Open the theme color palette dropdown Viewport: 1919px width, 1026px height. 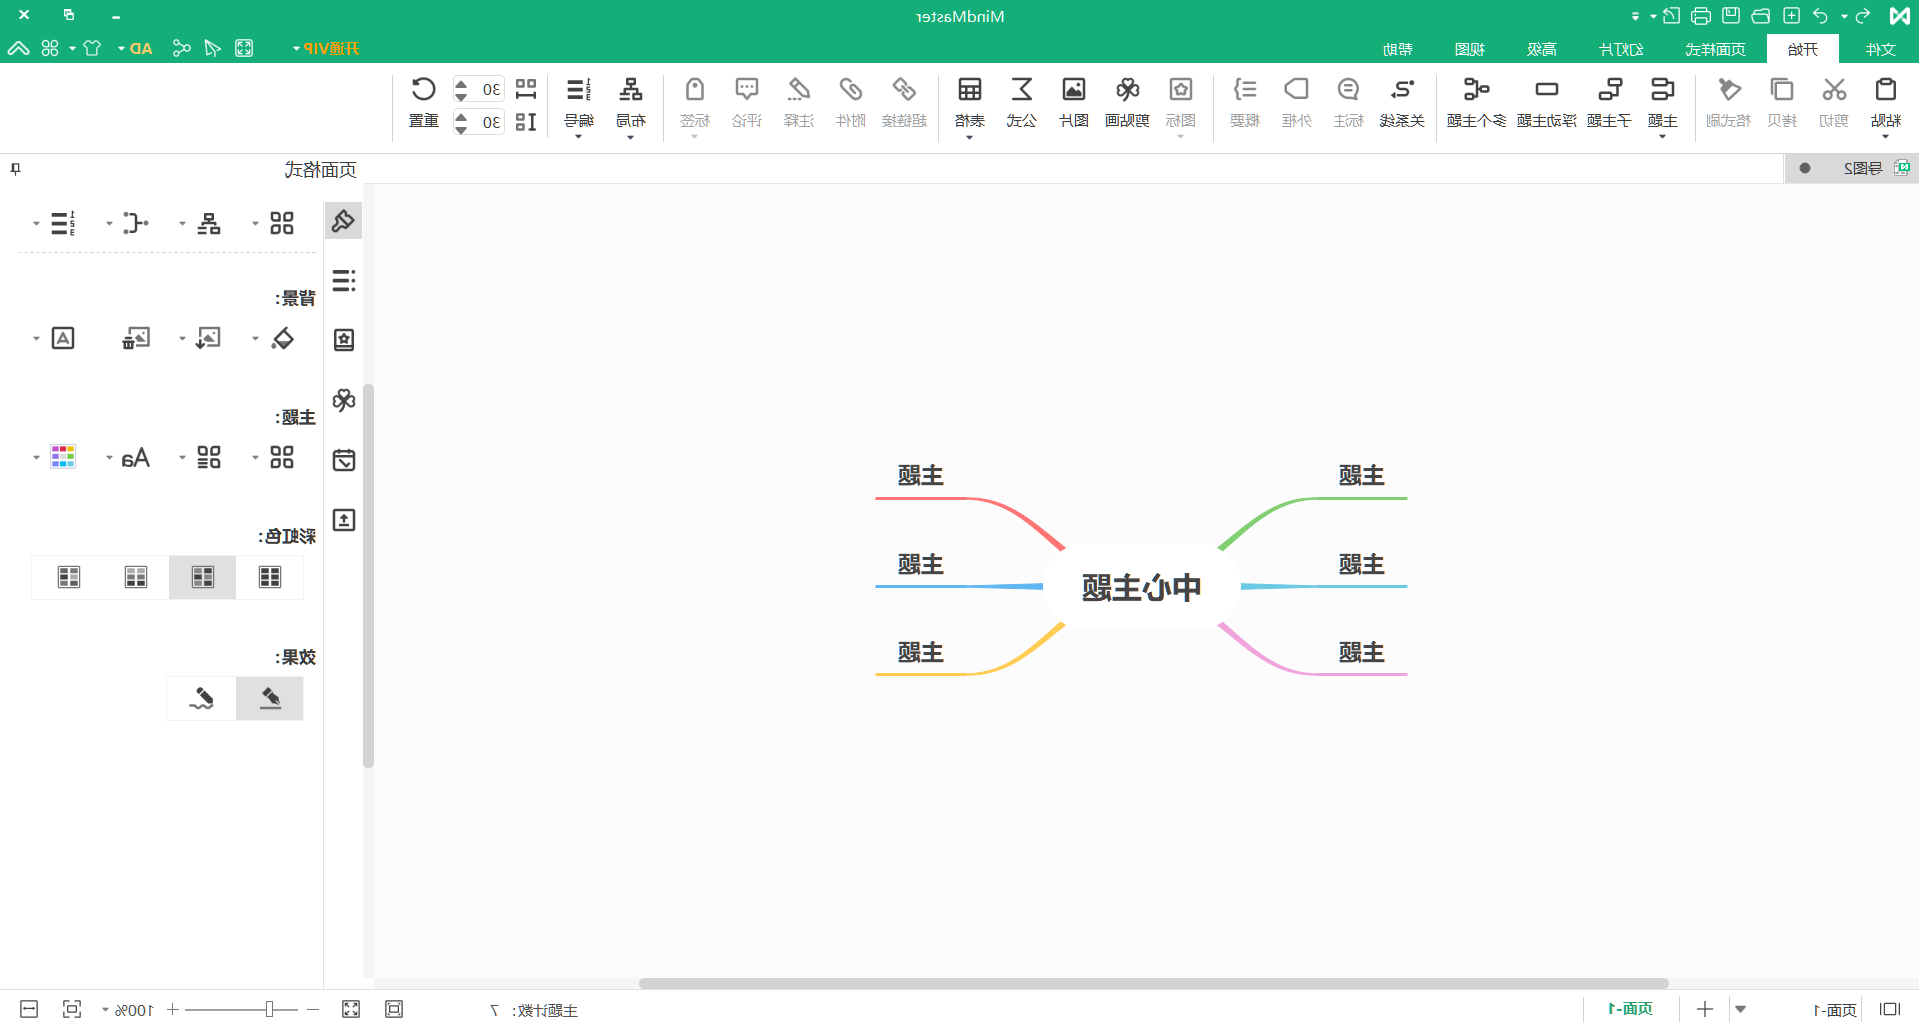36,458
